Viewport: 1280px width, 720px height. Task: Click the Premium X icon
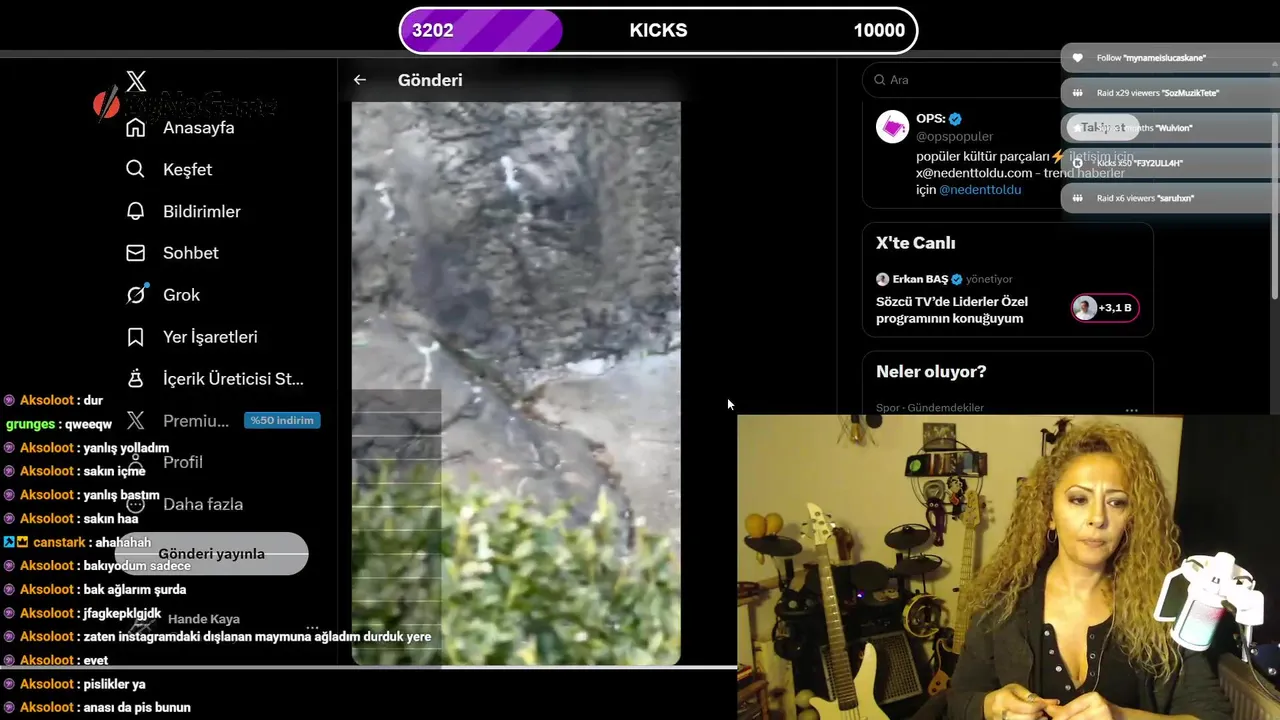[136, 421]
